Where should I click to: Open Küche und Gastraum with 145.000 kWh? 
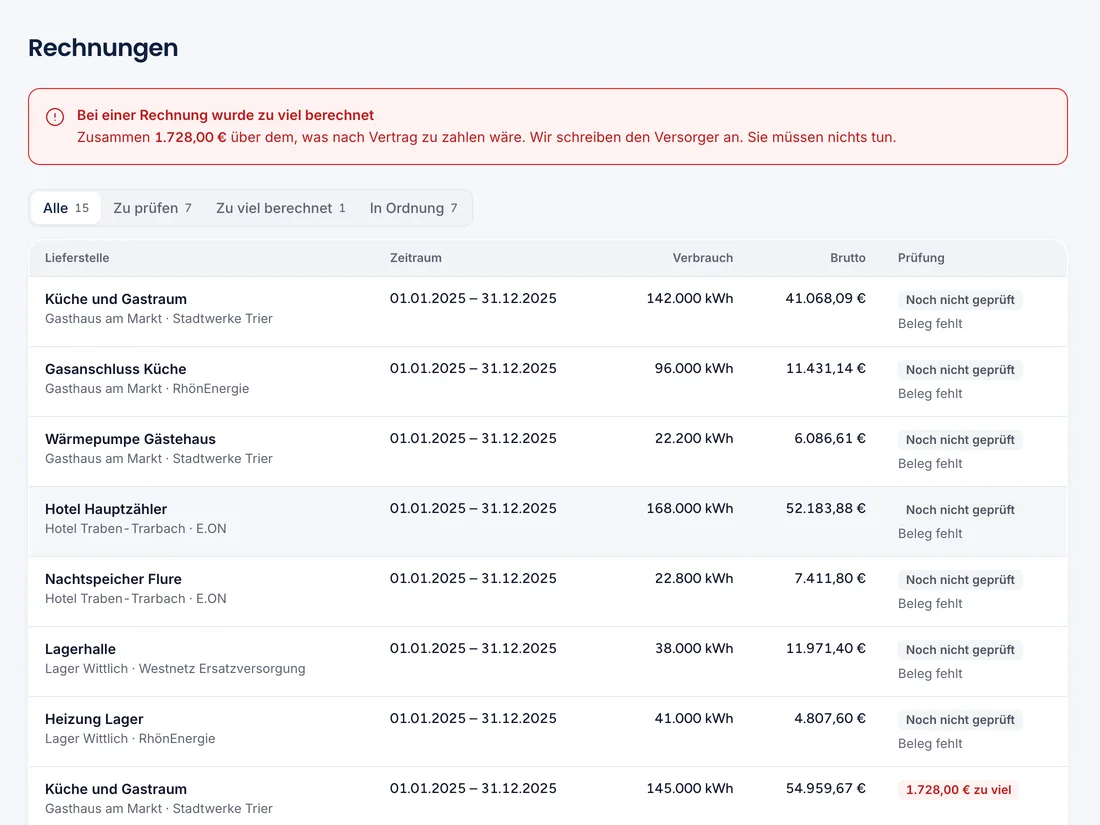pyautogui.click(x=548, y=796)
